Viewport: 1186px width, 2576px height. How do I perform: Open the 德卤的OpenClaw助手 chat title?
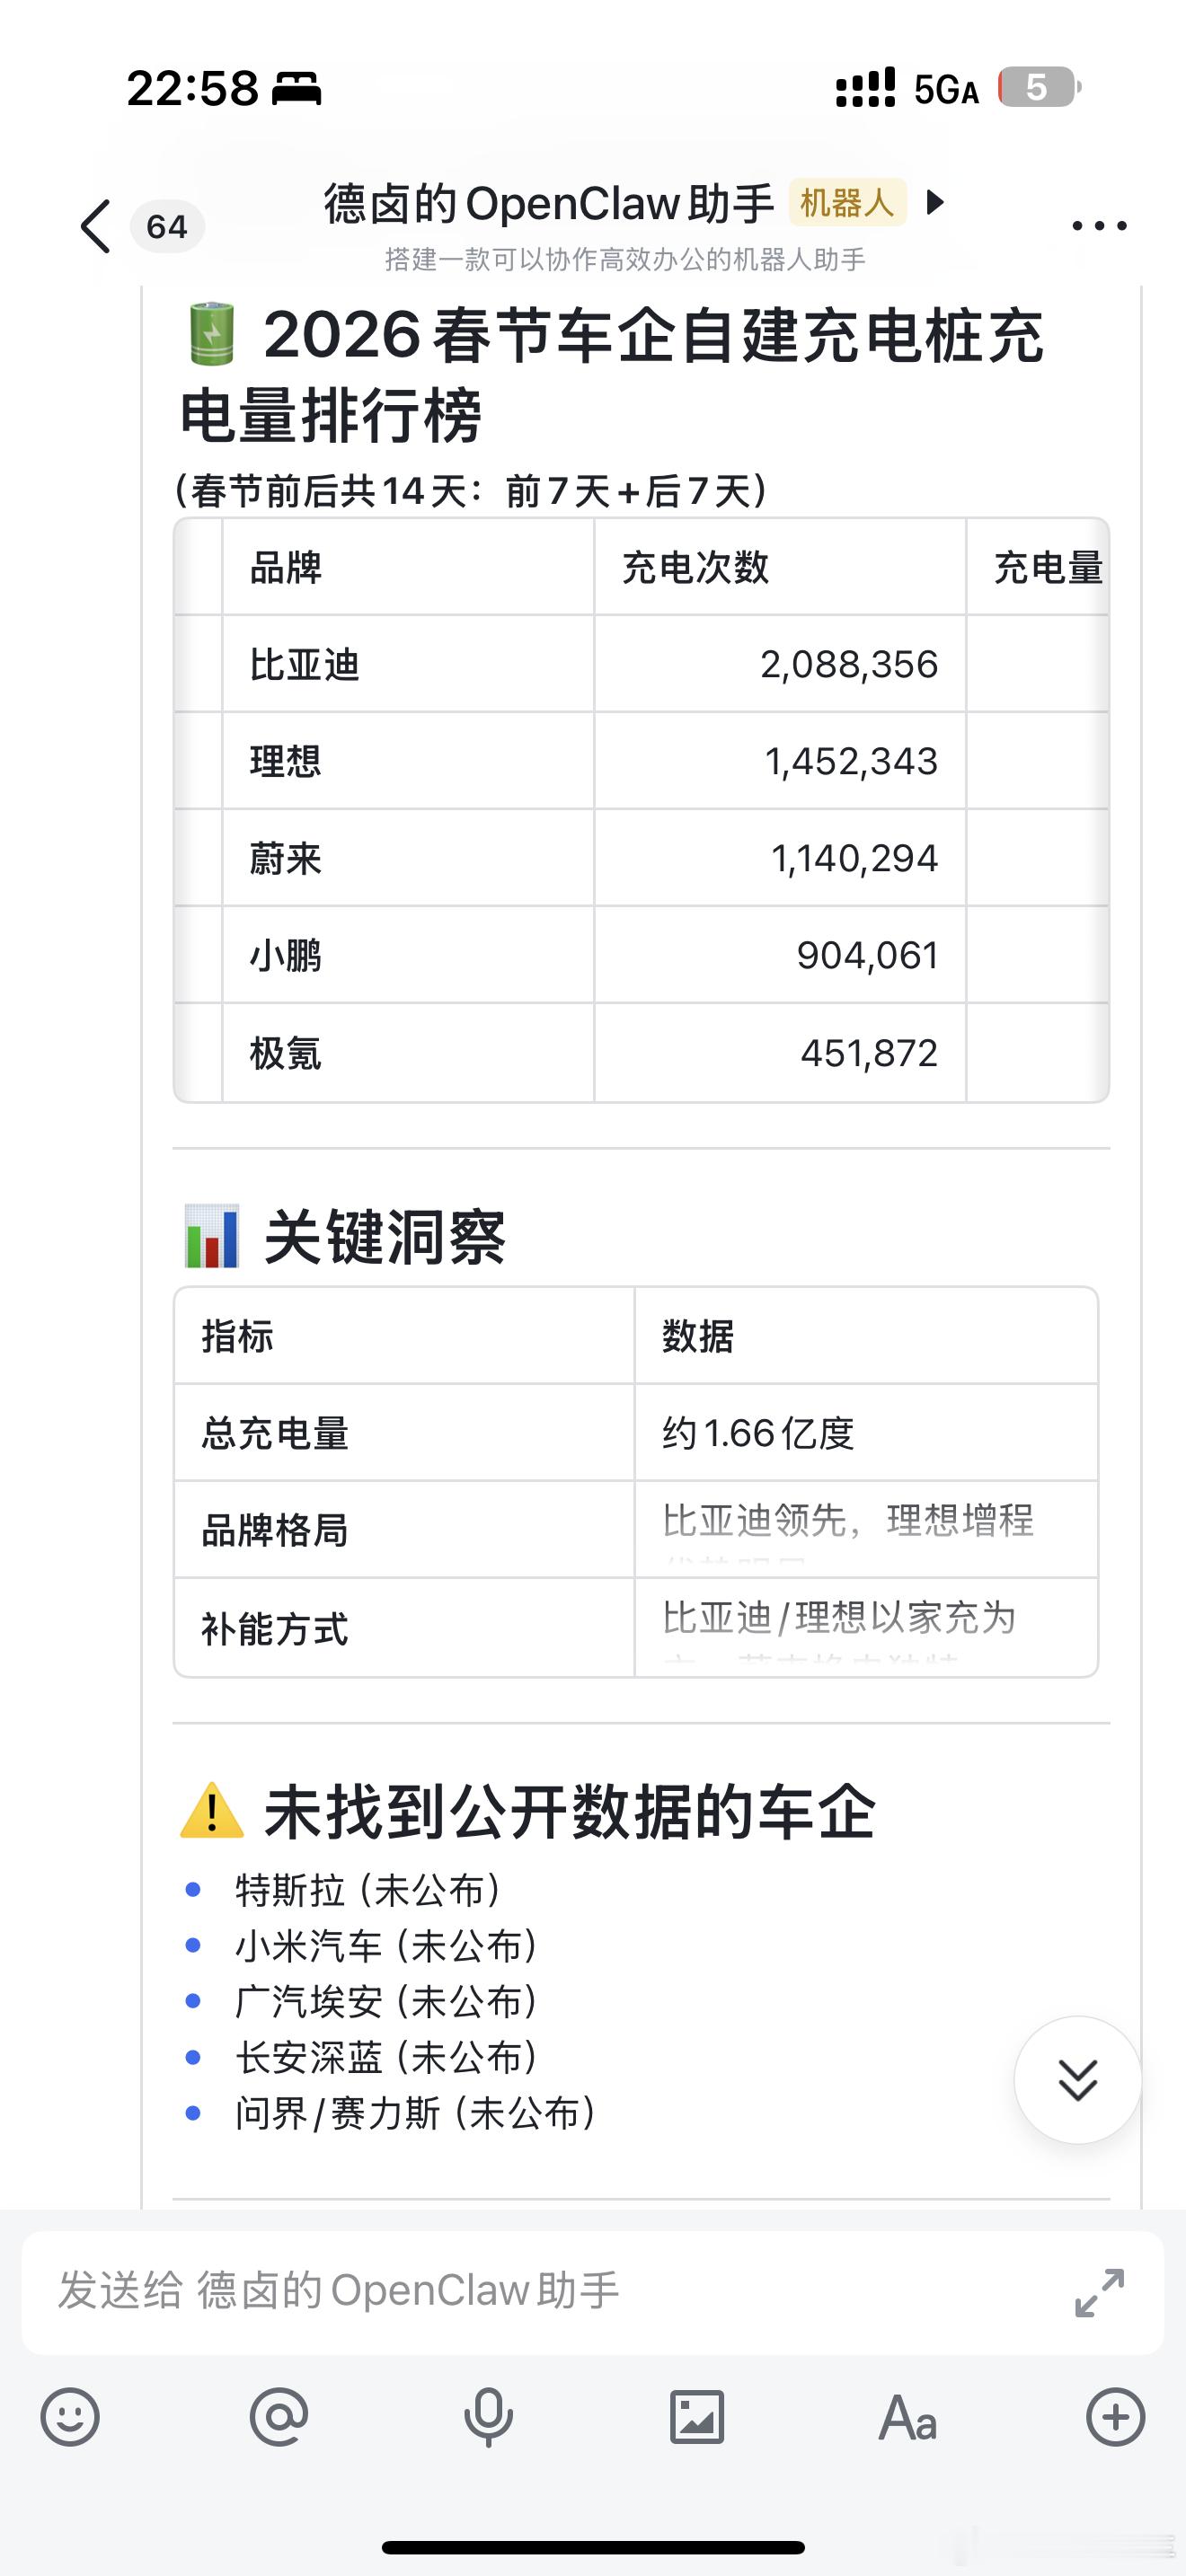[549, 204]
